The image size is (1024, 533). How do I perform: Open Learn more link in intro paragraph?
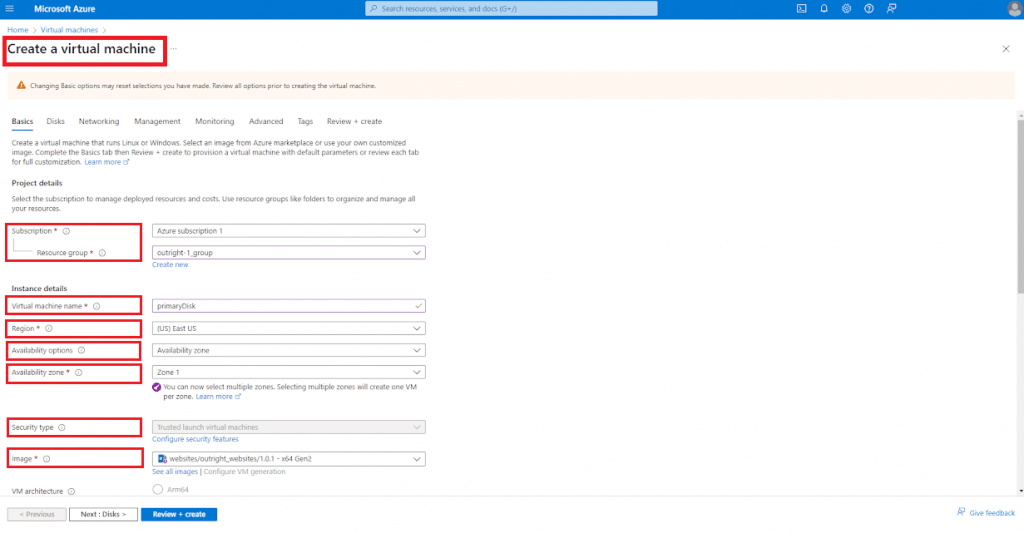(106, 162)
